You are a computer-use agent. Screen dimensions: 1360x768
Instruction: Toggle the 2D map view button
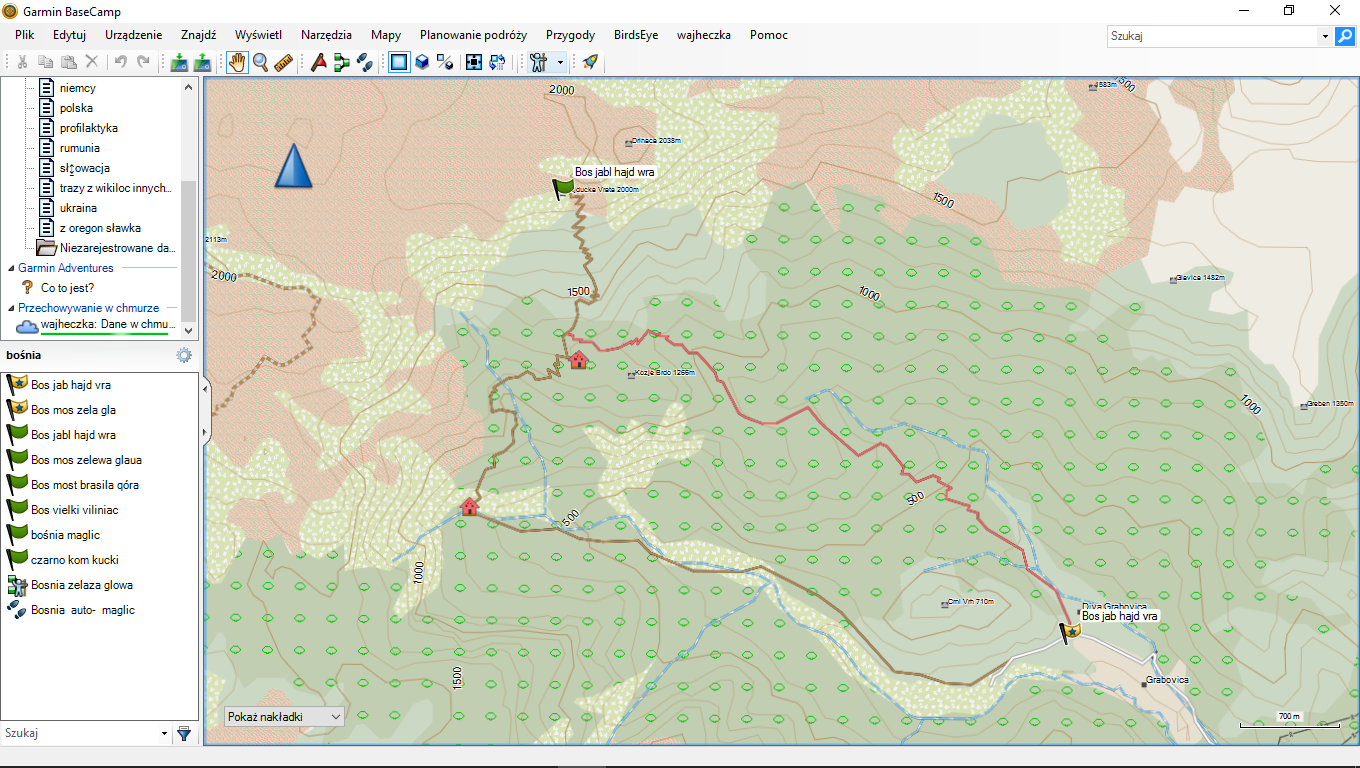(399, 62)
